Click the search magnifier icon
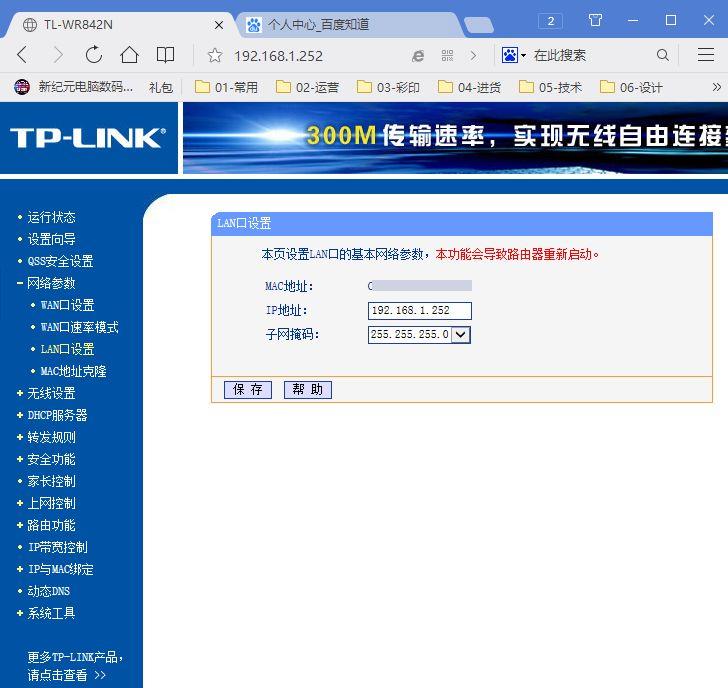 [663, 55]
